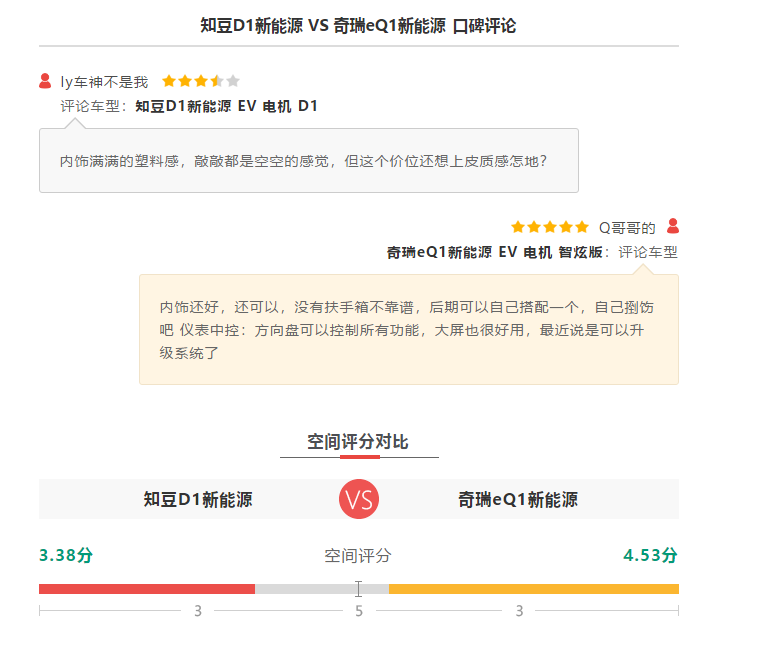Click the page title 知豆D1新能源 VS 奇瑞eQ1新能源 口碑评论
757x647 pixels.
coord(358,26)
